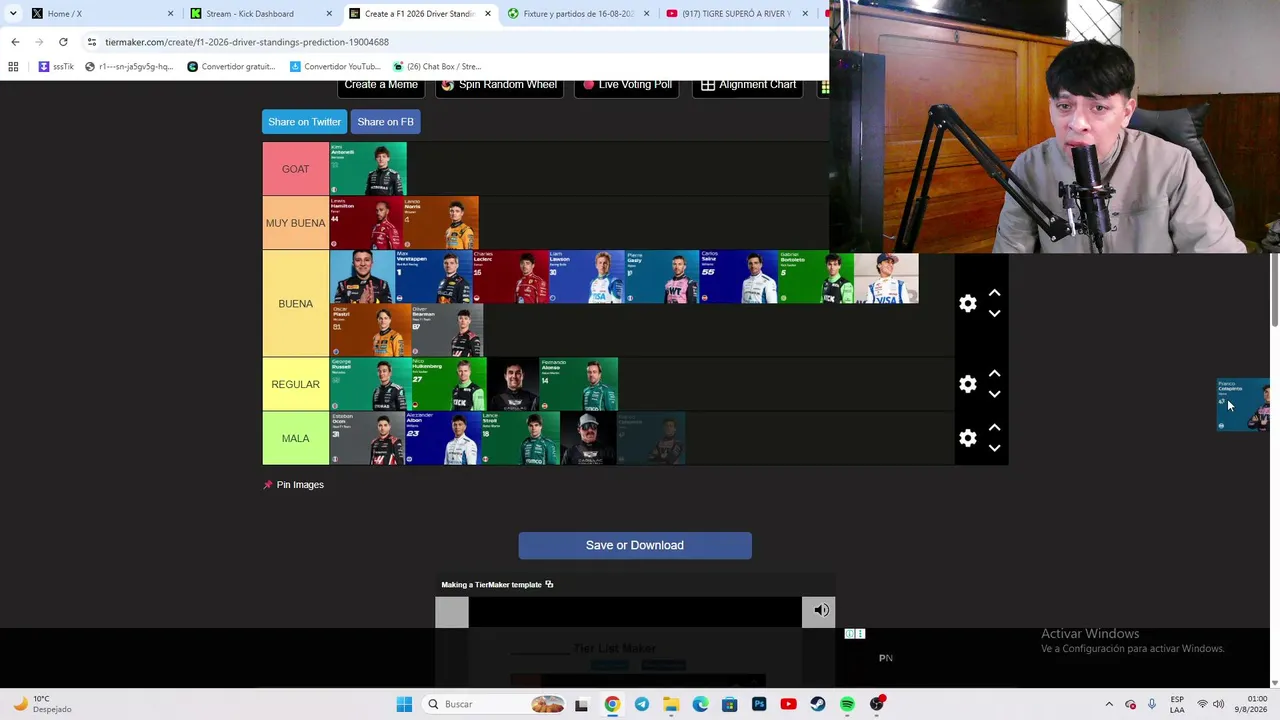Screen dimensions: 1280x720
Task: Select Oliver Bearman driver card
Action: 447,330
